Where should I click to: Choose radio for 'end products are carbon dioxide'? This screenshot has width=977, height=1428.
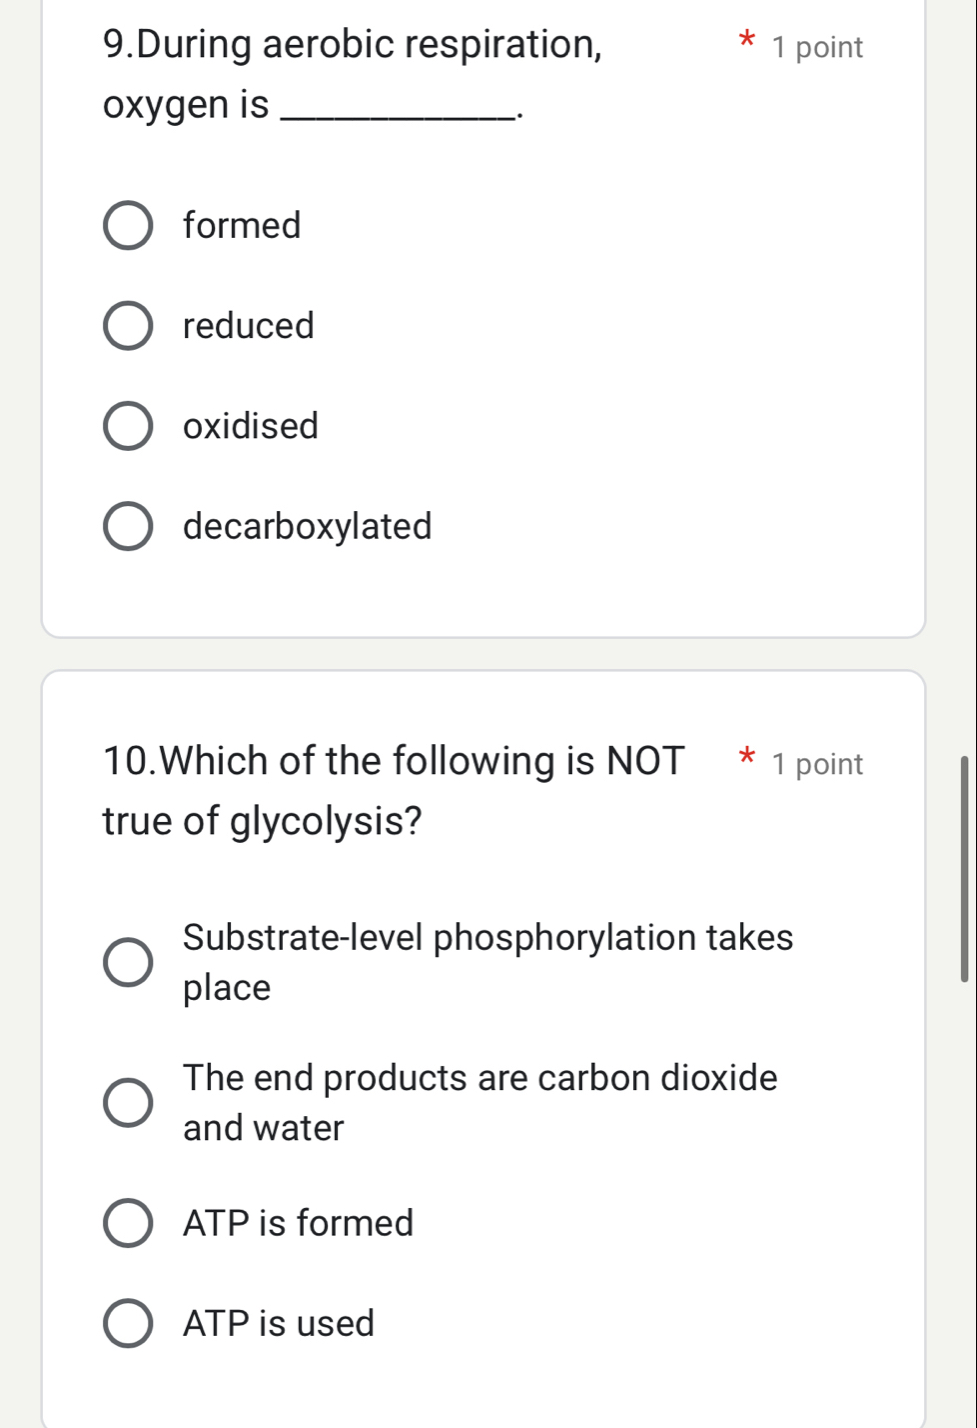coord(128,1102)
